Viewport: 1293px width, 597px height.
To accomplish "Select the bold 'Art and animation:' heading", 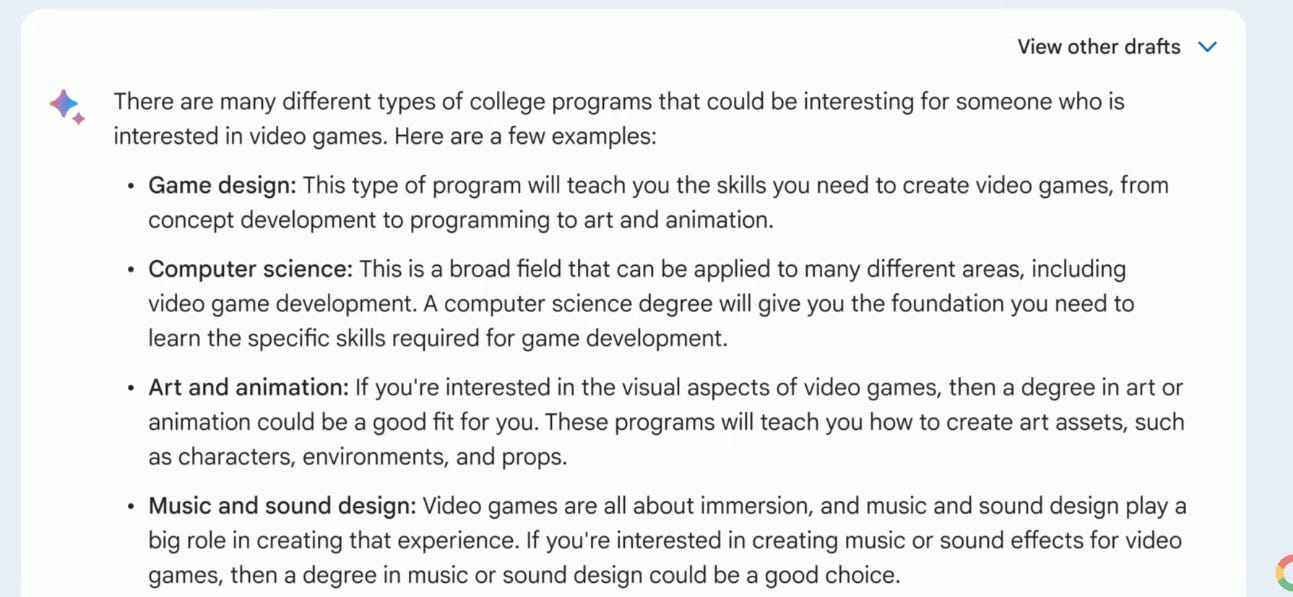I will pos(248,388).
